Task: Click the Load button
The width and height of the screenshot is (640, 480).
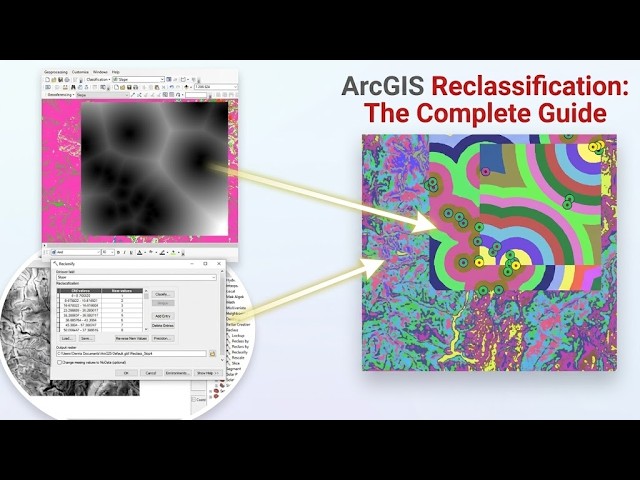Action: tap(68, 338)
